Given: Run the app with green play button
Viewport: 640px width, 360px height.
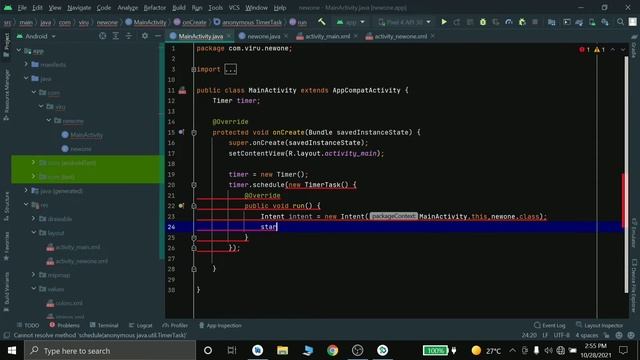Looking at the screenshot, I should click(x=444, y=22).
